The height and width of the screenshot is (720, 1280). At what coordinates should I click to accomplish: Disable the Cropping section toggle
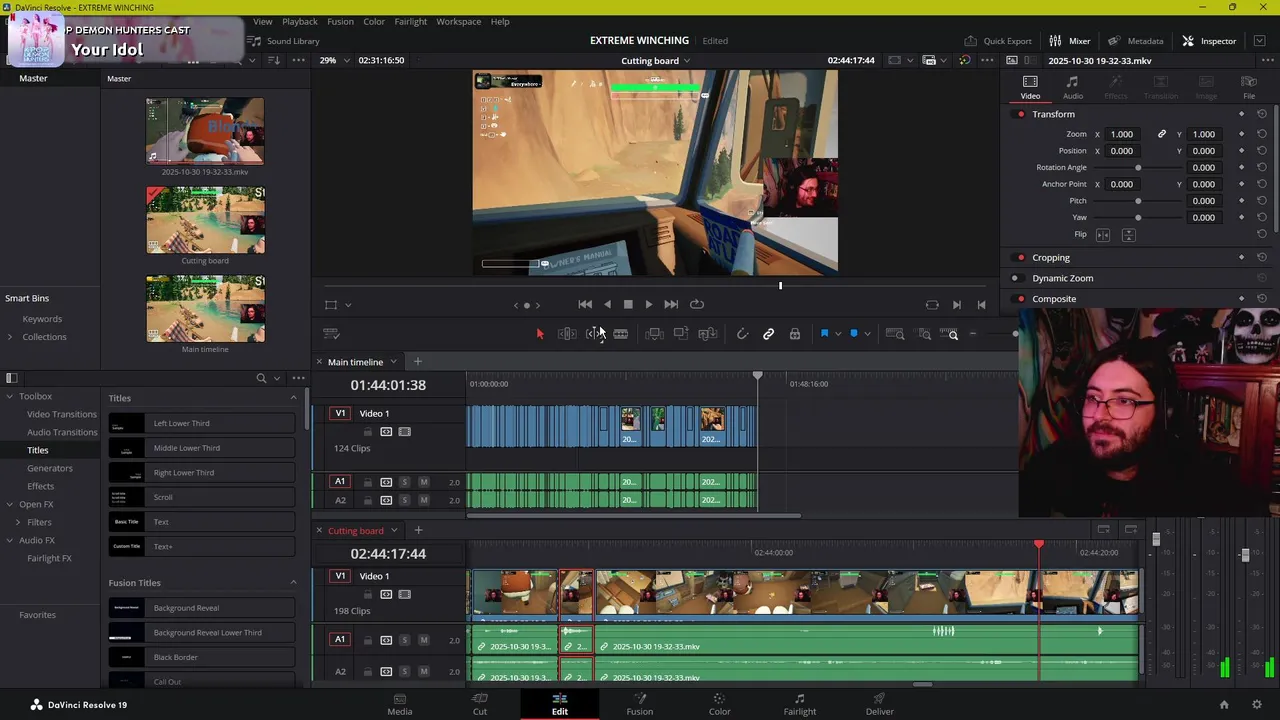pyautogui.click(x=1020, y=258)
